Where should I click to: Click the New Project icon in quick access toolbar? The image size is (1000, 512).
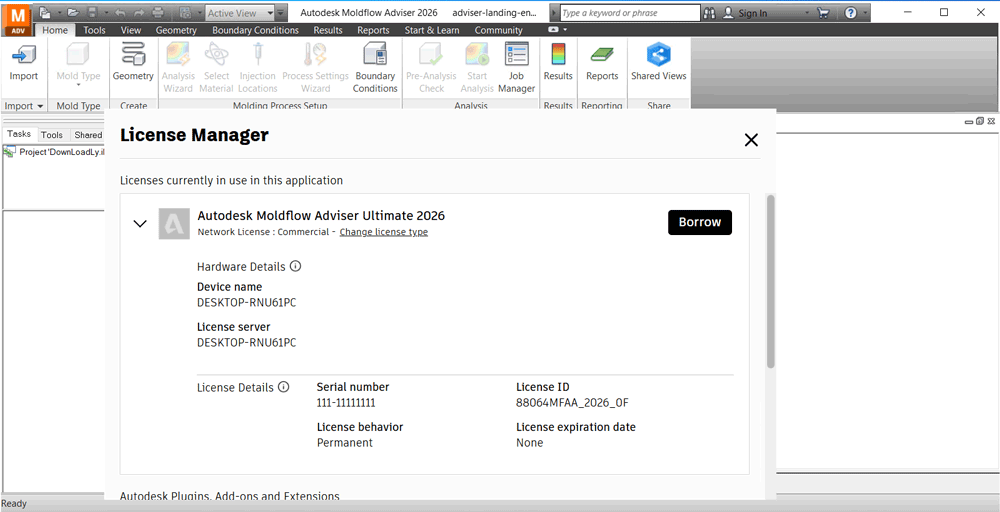pyautogui.click(x=45, y=12)
